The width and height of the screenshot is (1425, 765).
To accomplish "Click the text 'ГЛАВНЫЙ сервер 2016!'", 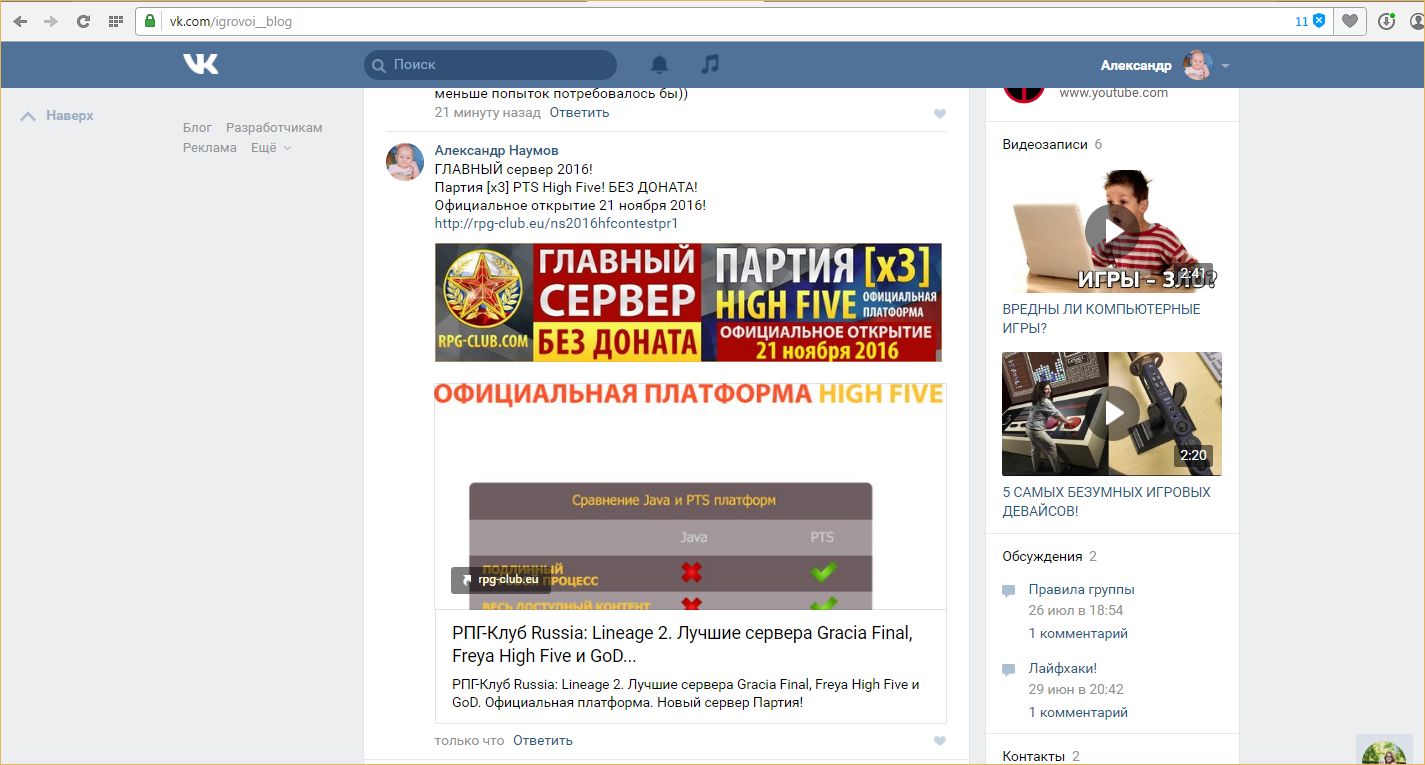I will [514, 169].
